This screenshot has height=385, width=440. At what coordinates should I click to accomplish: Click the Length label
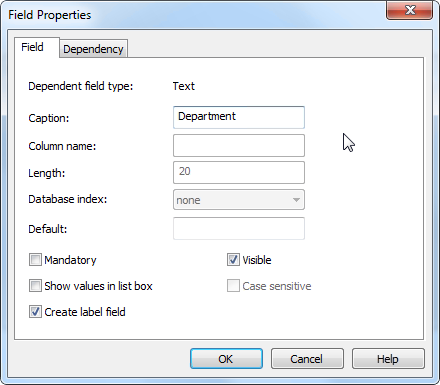(x=47, y=173)
